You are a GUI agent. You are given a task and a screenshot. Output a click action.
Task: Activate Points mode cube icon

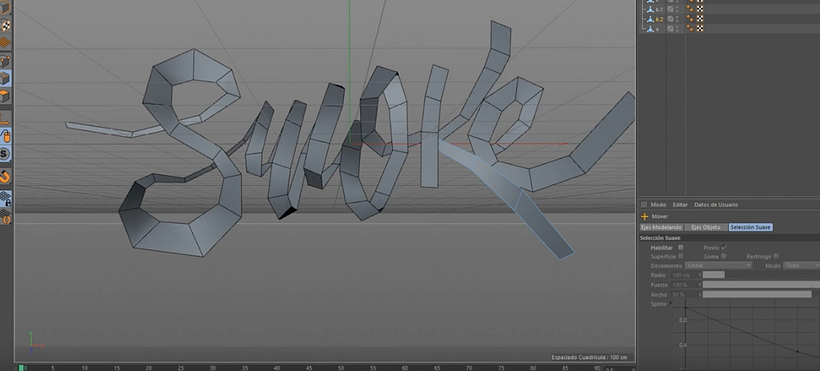point(5,61)
